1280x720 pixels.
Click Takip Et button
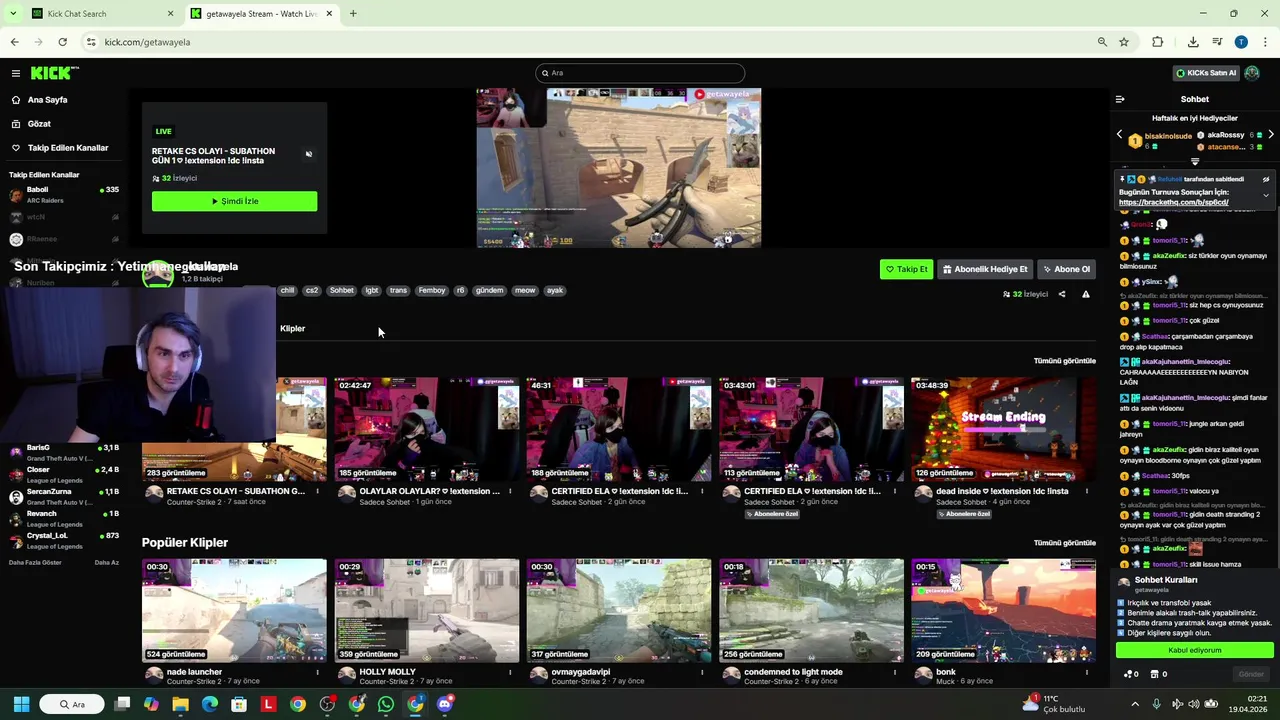906,269
